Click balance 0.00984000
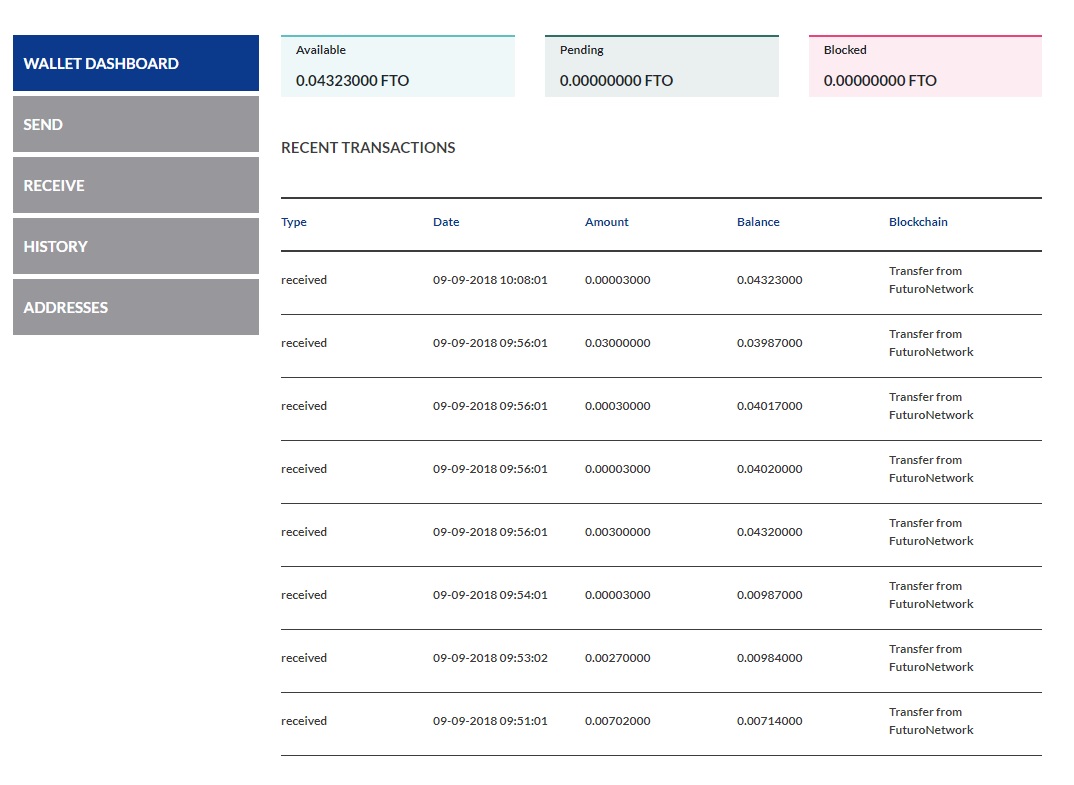Screen dimensions: 1074x785 click(x=769, y=658)
